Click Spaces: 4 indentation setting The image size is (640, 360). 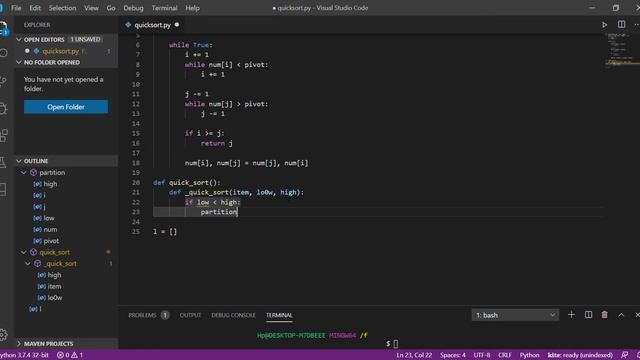pyautogui.click(x=453, y=355)
